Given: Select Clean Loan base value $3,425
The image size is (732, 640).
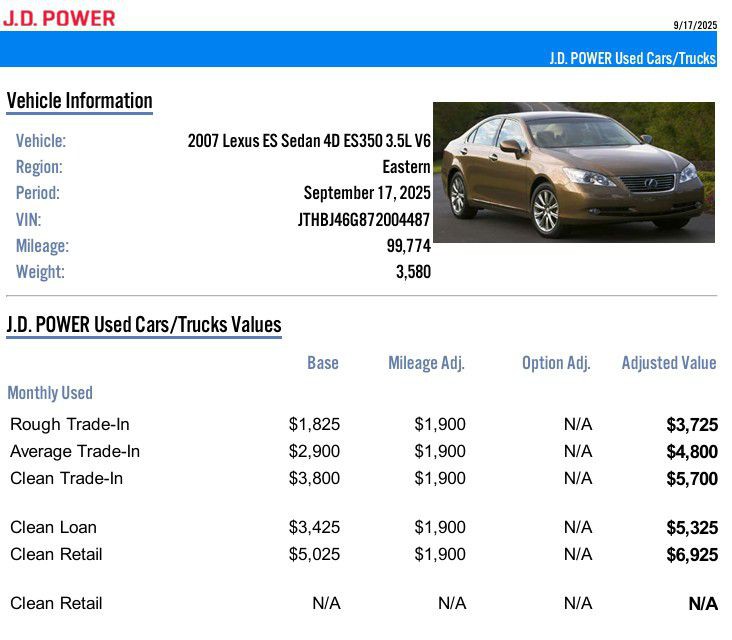Looking at the screenshot, I should pyautogui.click(x=314, y=527).
